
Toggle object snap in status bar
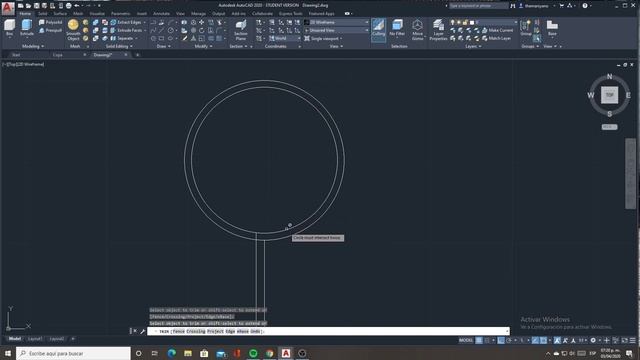click(543, 340)
